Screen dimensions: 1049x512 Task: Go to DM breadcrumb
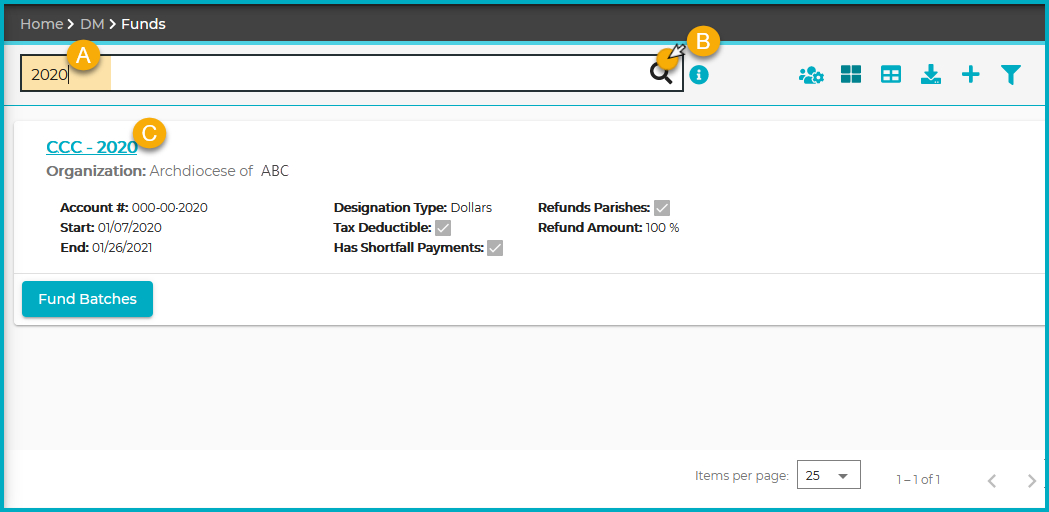[x=93, y=24]
